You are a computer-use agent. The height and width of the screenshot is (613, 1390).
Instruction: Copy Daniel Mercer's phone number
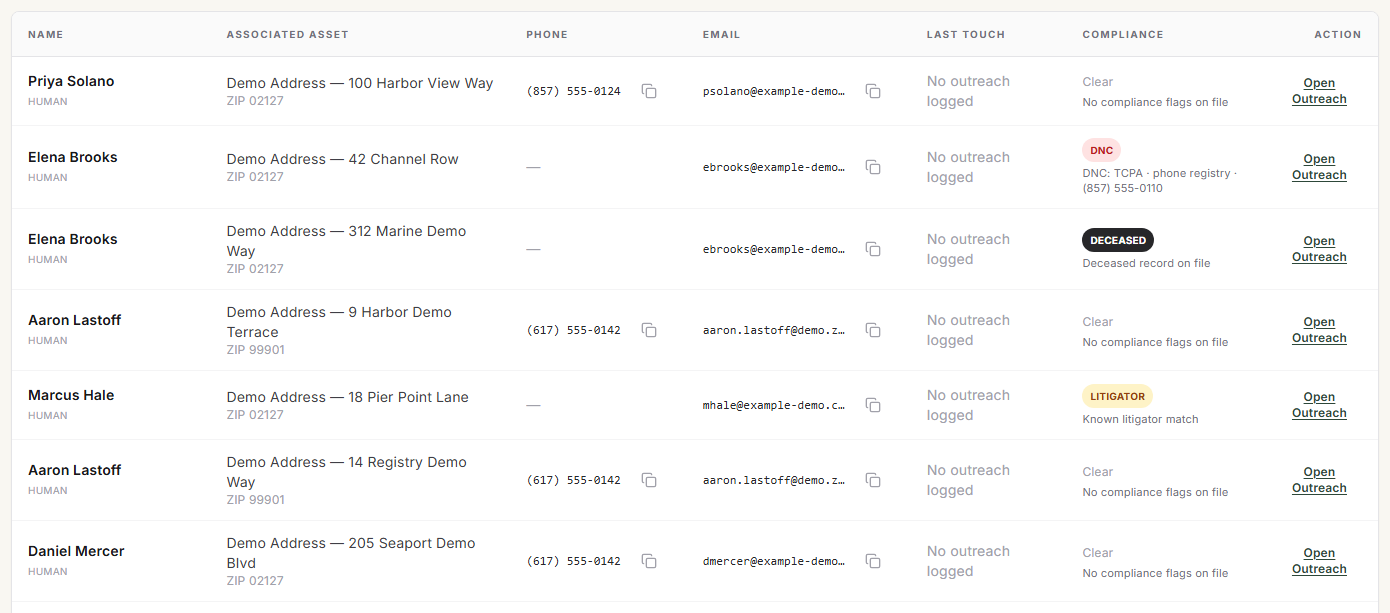649,561
